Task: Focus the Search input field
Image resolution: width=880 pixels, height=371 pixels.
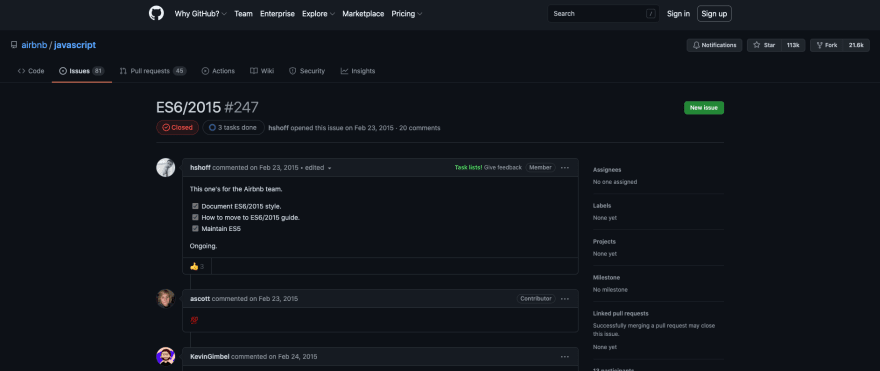Action: pyautogui.click(x=603, y=14)
